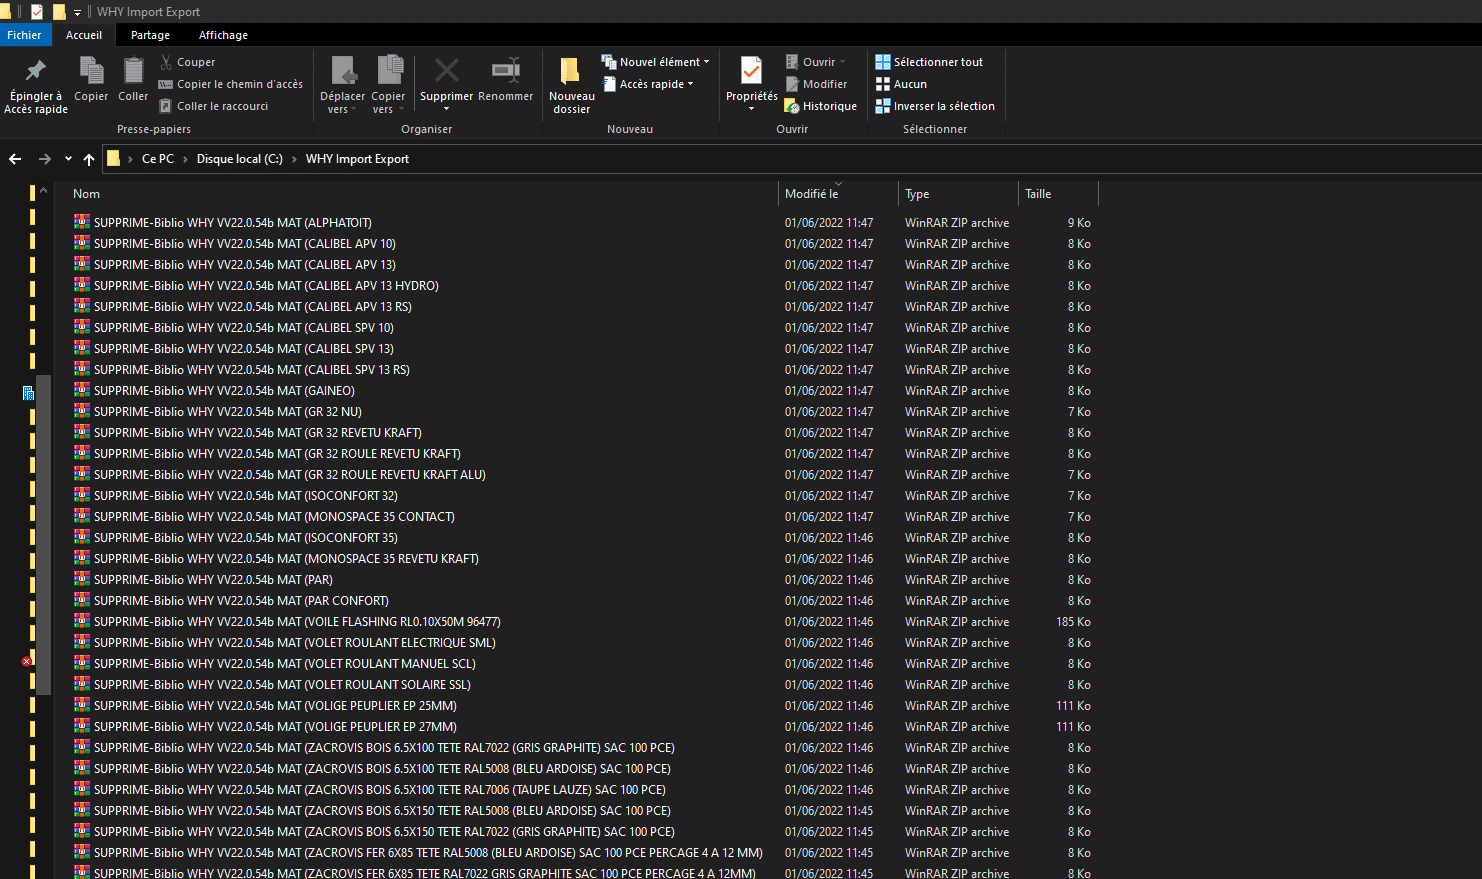The height and width of the screenshot is (879, 1482).
Task: Switch to the Accueil ribbon tab
Action: (x=84, y=35)
